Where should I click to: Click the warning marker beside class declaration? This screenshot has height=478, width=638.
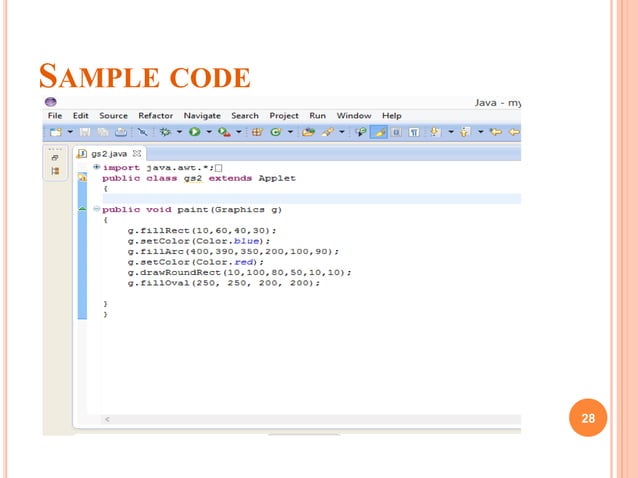(x=82, y=177)
